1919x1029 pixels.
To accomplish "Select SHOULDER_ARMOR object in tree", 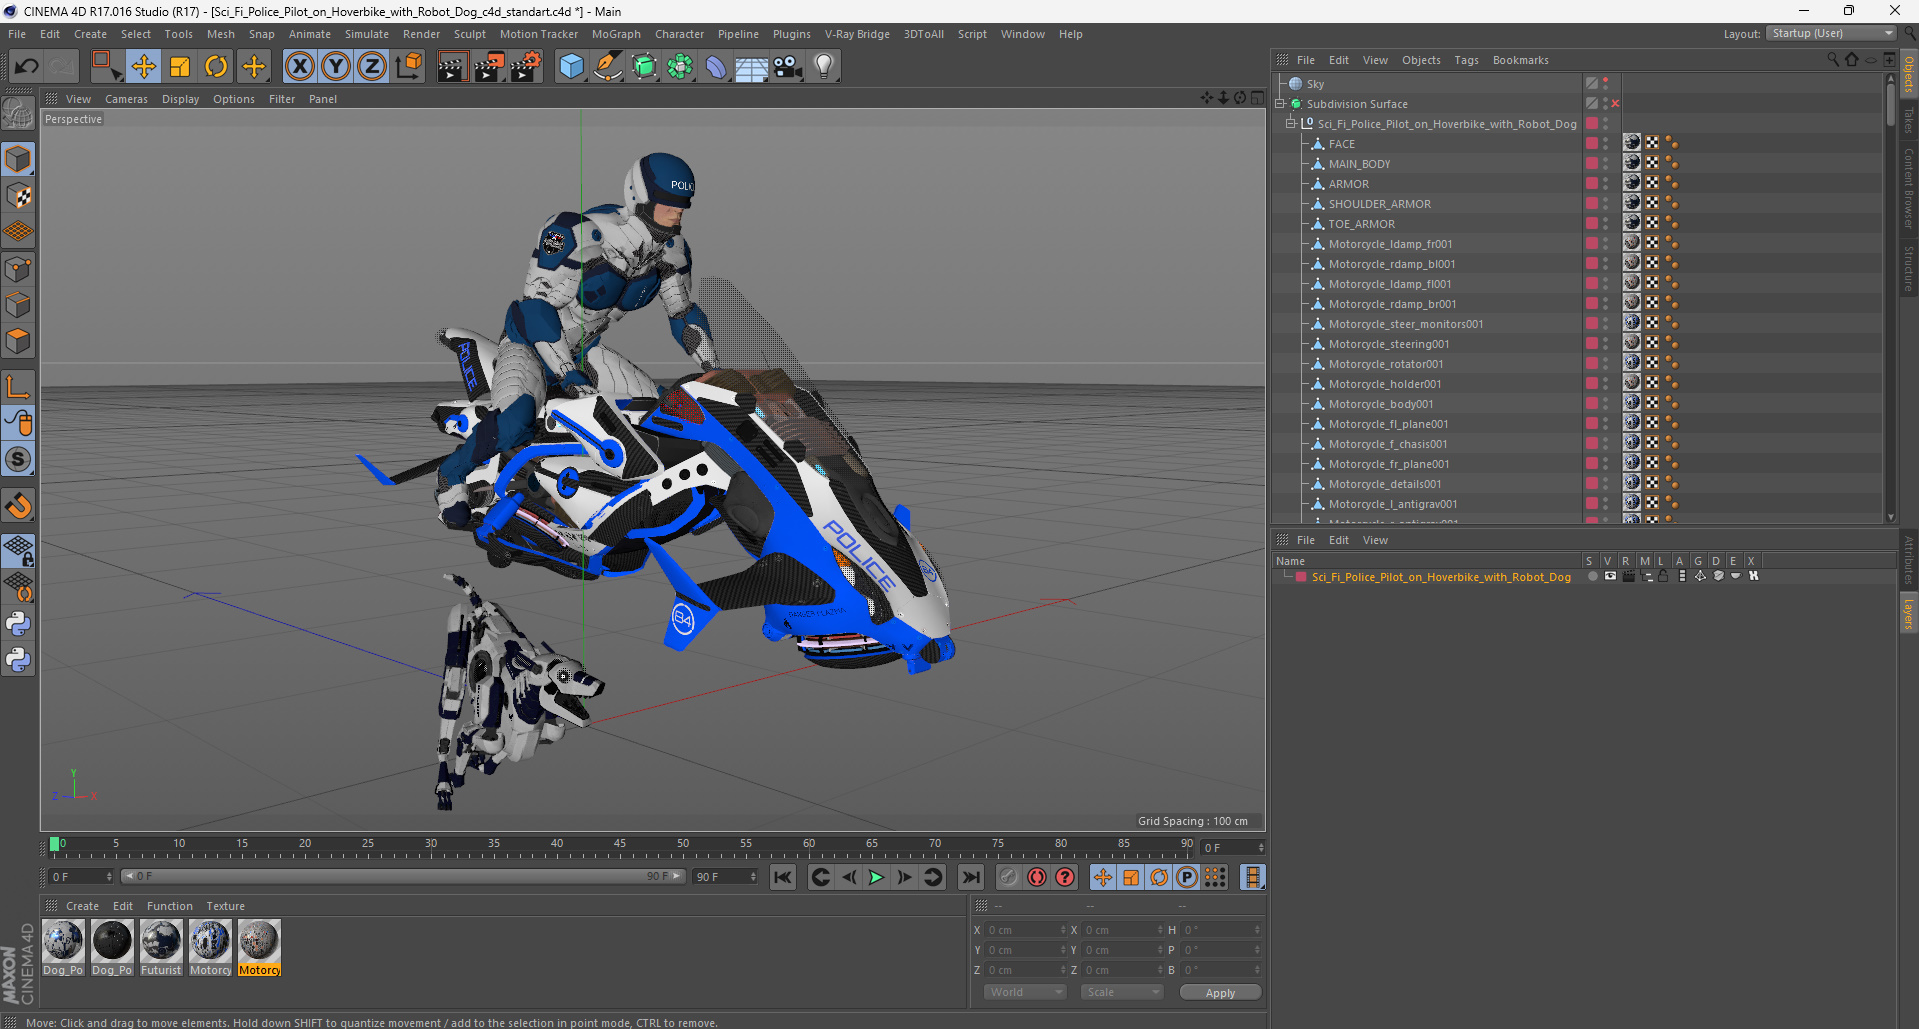I will (x=1379, y=204).
